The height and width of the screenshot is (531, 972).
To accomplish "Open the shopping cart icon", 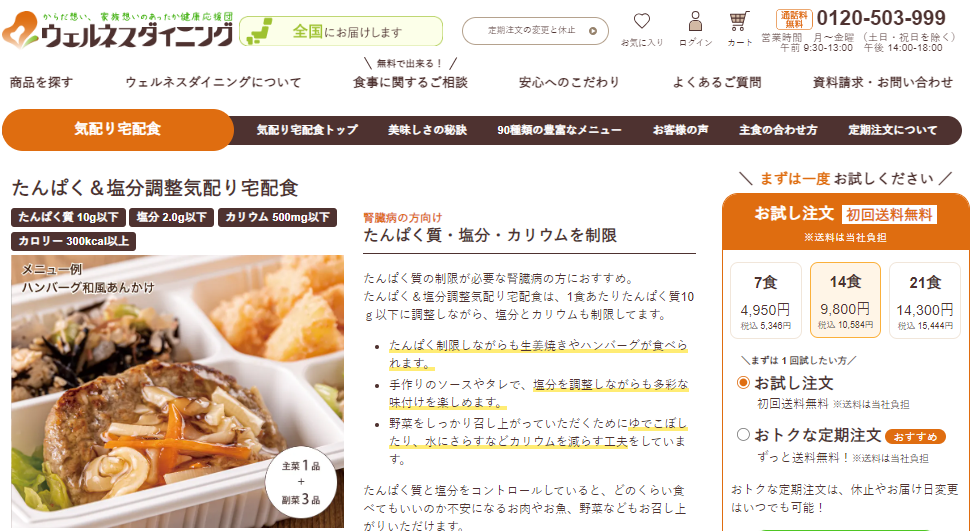I will tap(739, 22).
